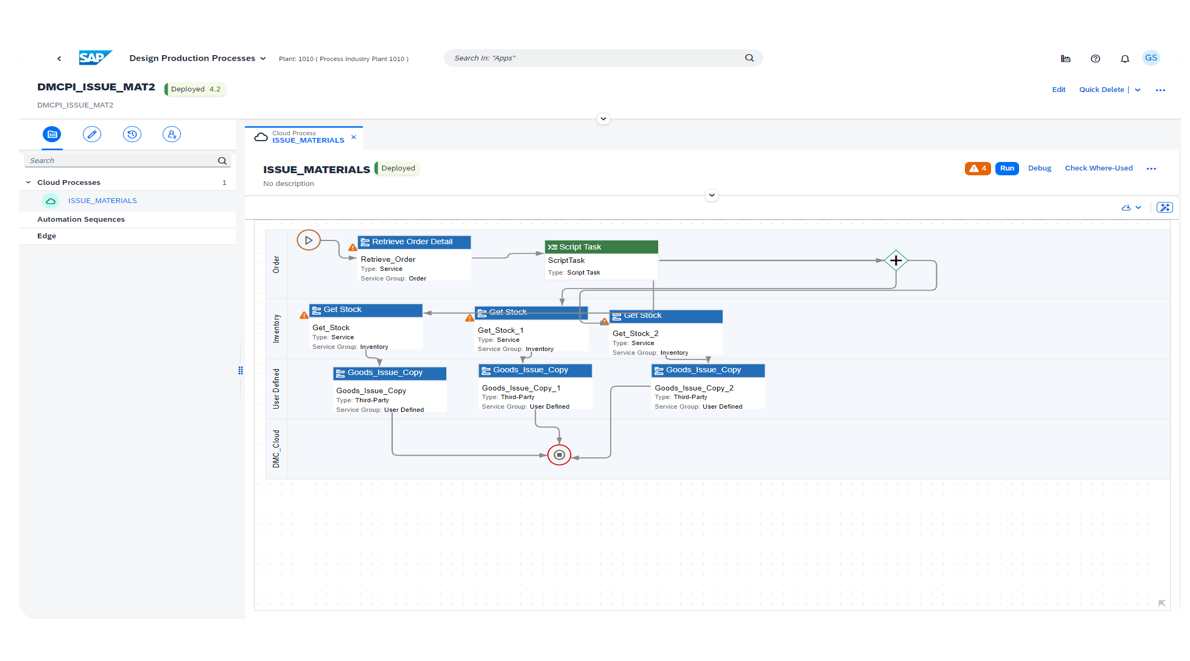Toggle the auto-layout magic wand button
Viewport: 1190px width, 661px height.
pyautogui.click(x=1164, y=208)
